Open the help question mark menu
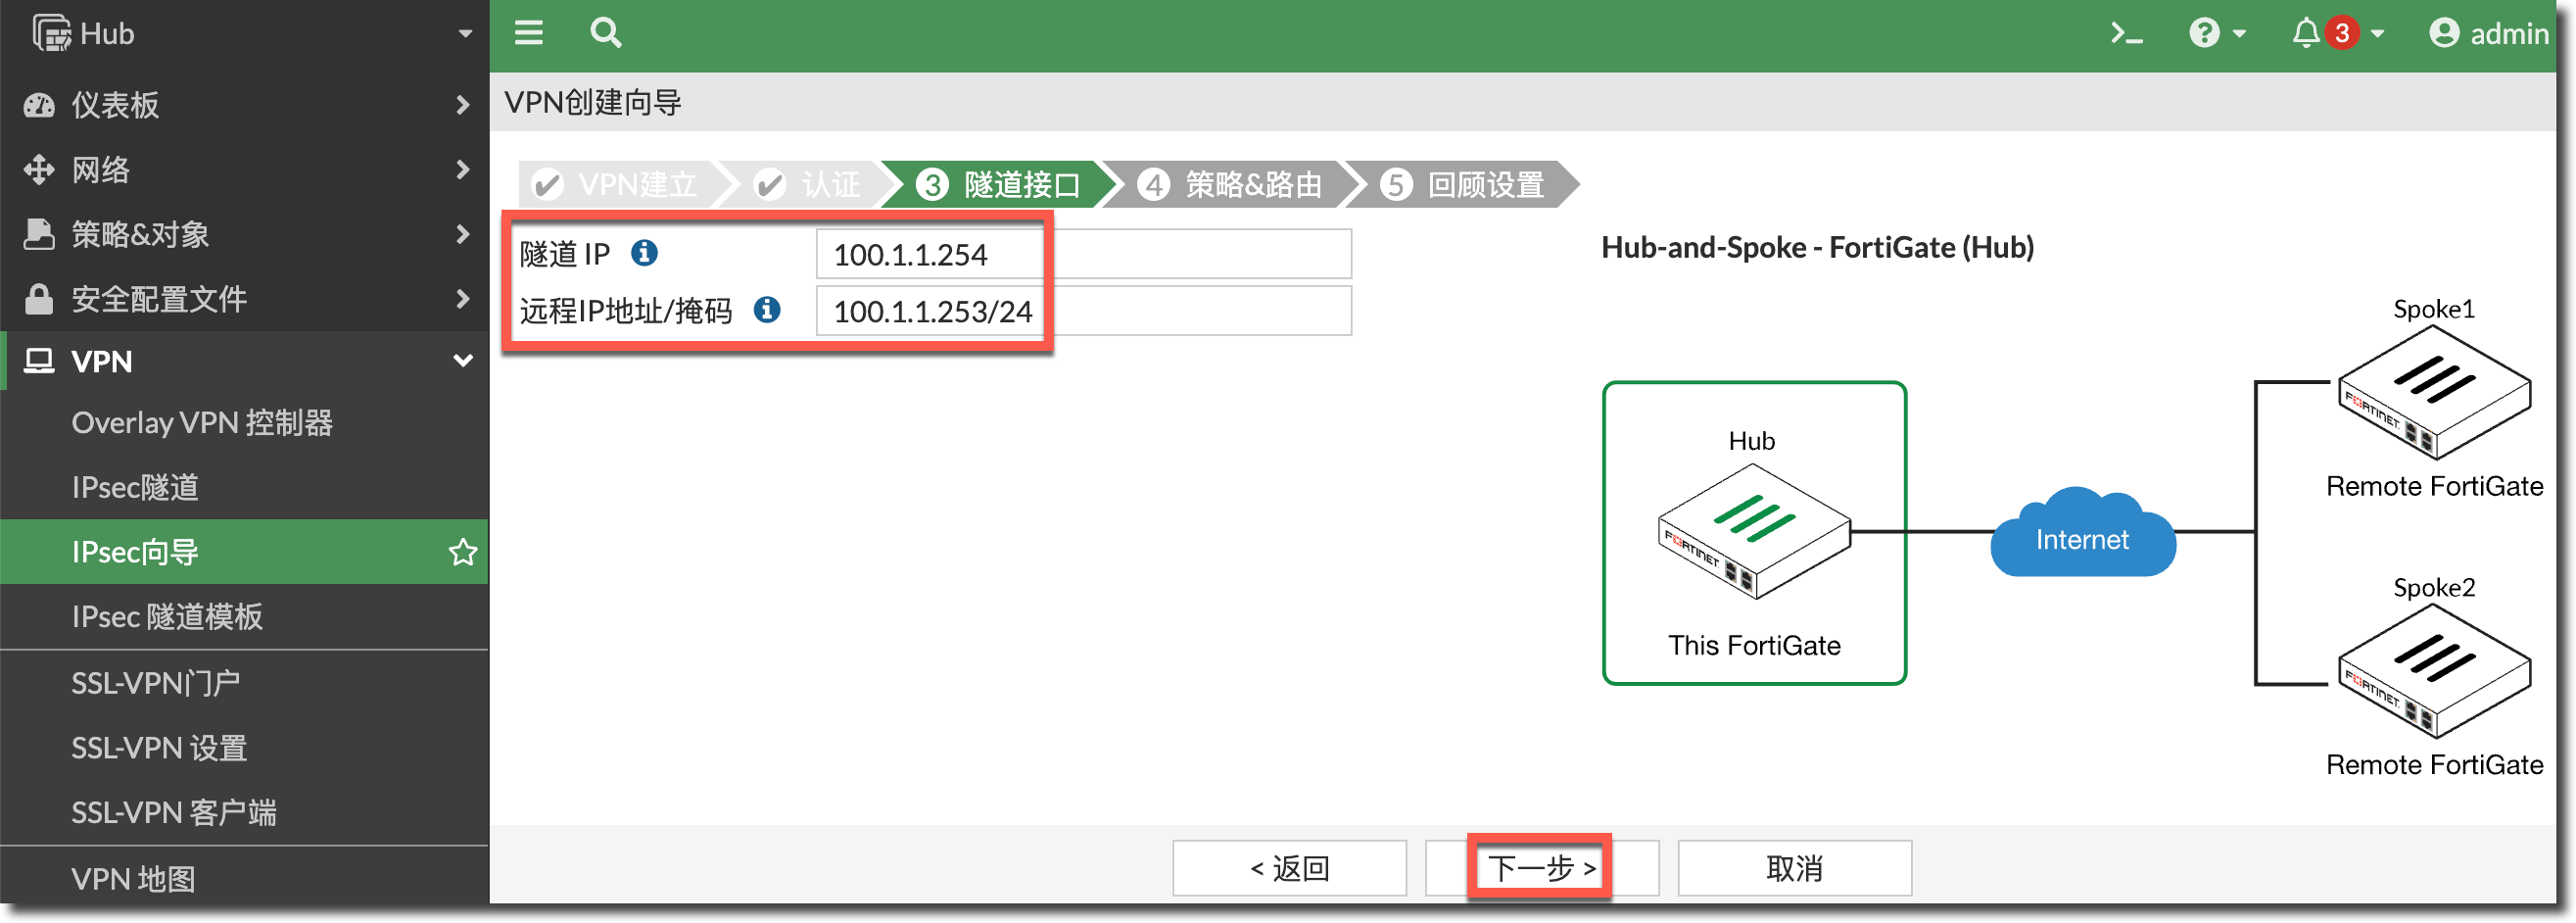This screenshot has height=923, width=2576. click(2216, 34)
